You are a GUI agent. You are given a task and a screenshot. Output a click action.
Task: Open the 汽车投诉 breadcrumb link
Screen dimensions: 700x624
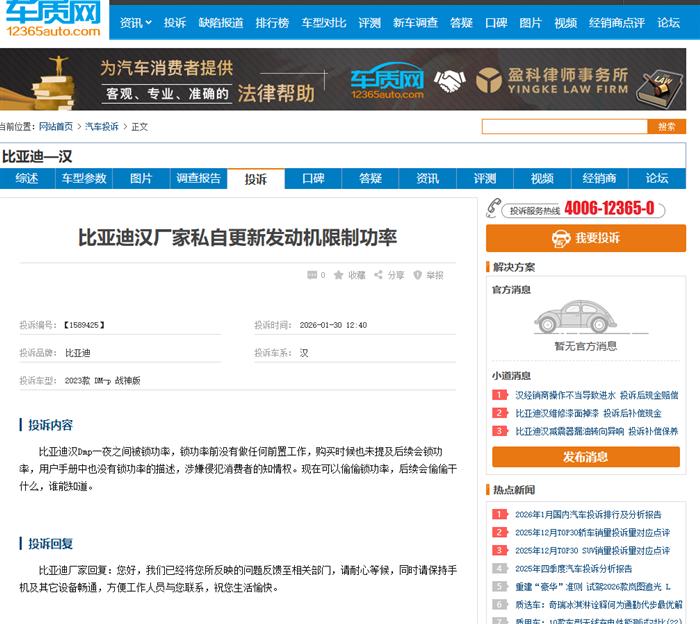point(101,127)
